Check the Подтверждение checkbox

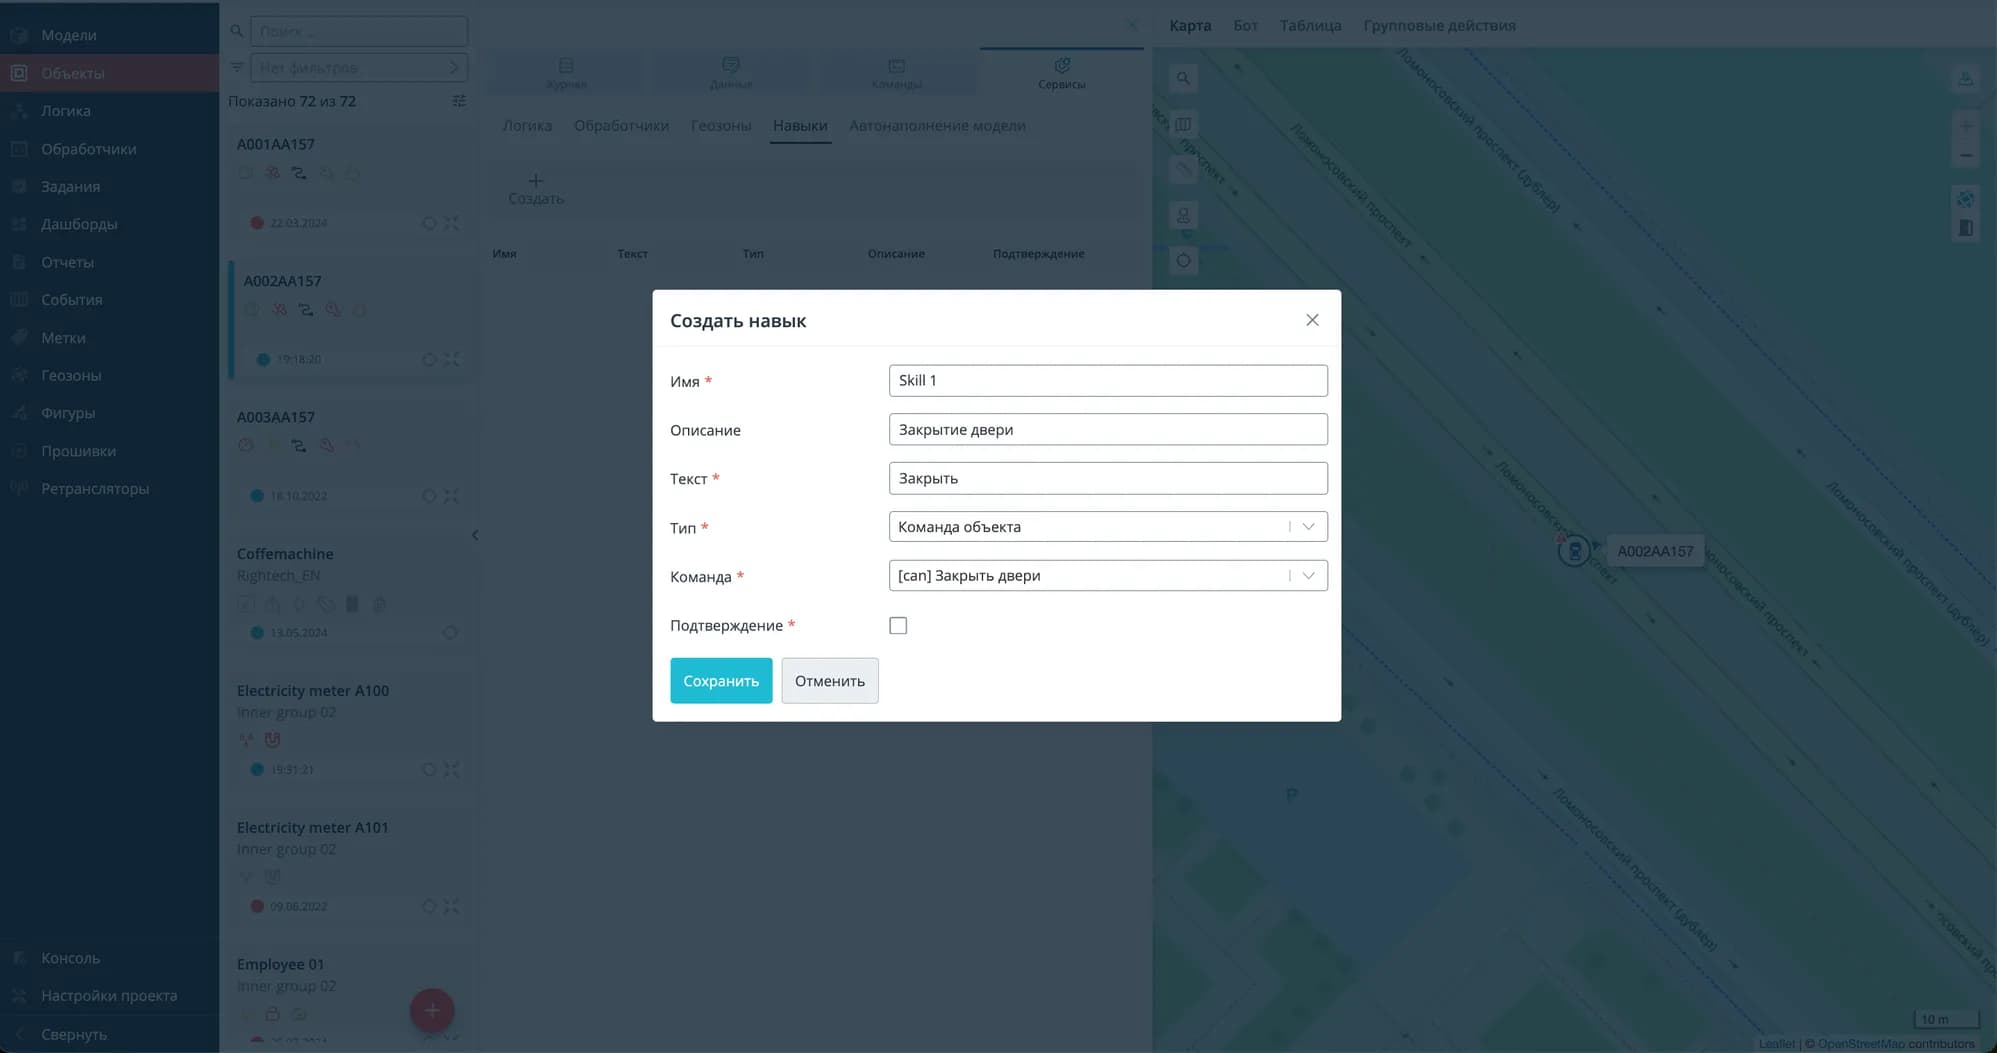click(x=898, y=626)
